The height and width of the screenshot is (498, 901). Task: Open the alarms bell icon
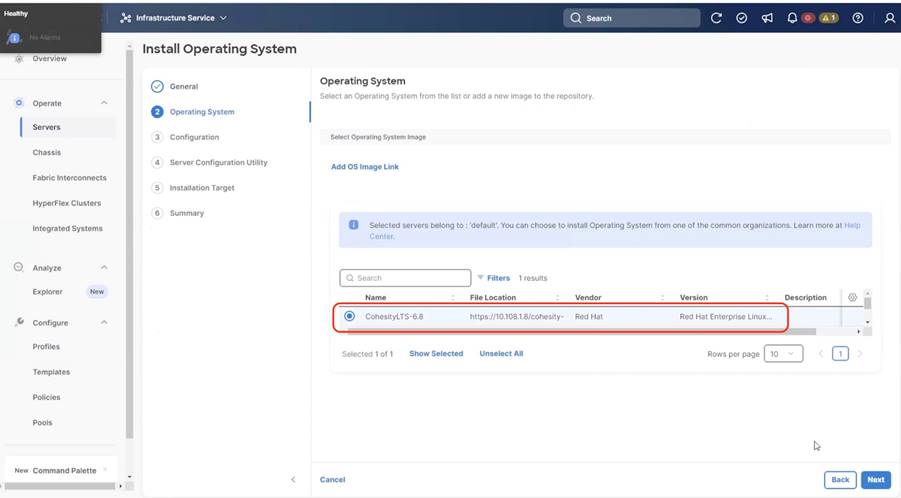(x=793, y=18)
